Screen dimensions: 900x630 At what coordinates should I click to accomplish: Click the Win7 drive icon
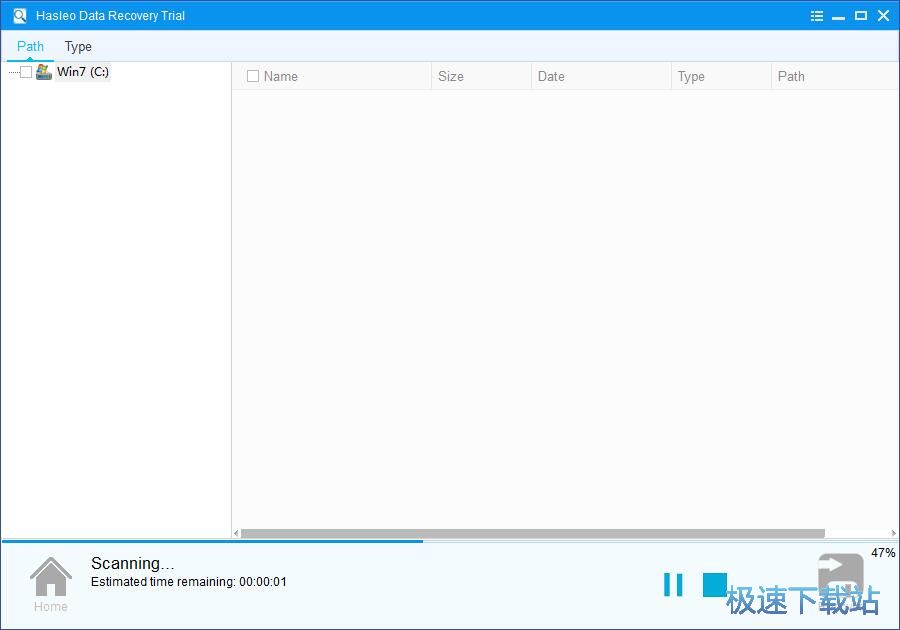(44, 72)
